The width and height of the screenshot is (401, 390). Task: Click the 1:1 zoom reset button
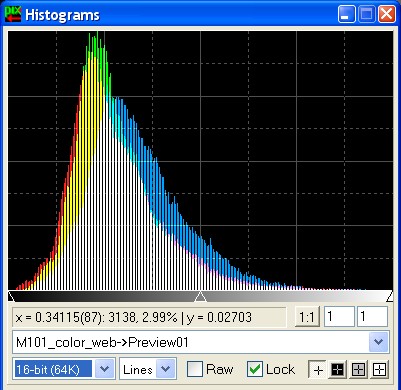(307, 317)
